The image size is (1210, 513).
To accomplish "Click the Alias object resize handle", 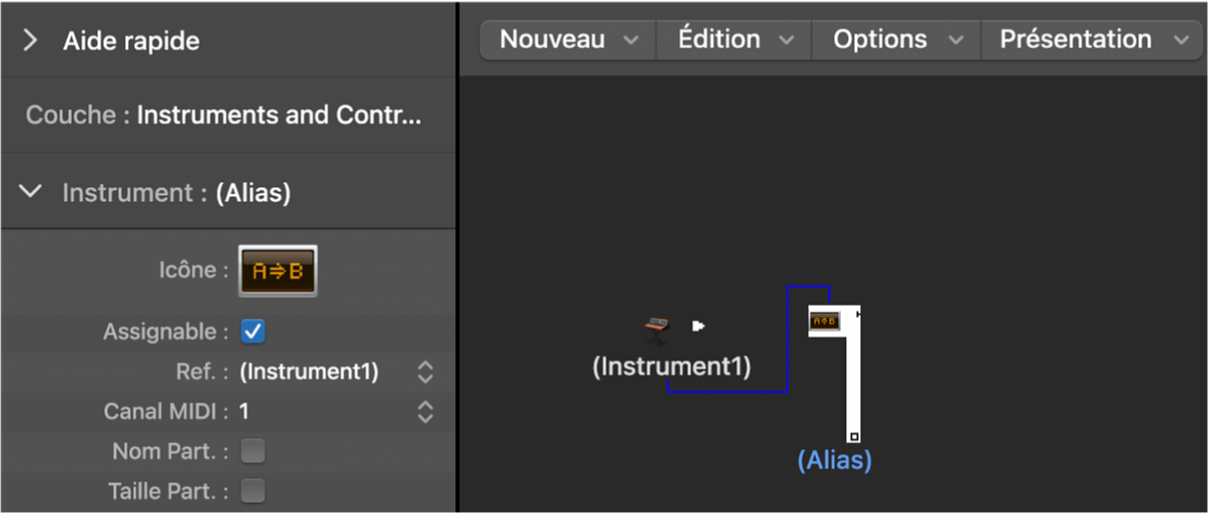I will point(854,437).
